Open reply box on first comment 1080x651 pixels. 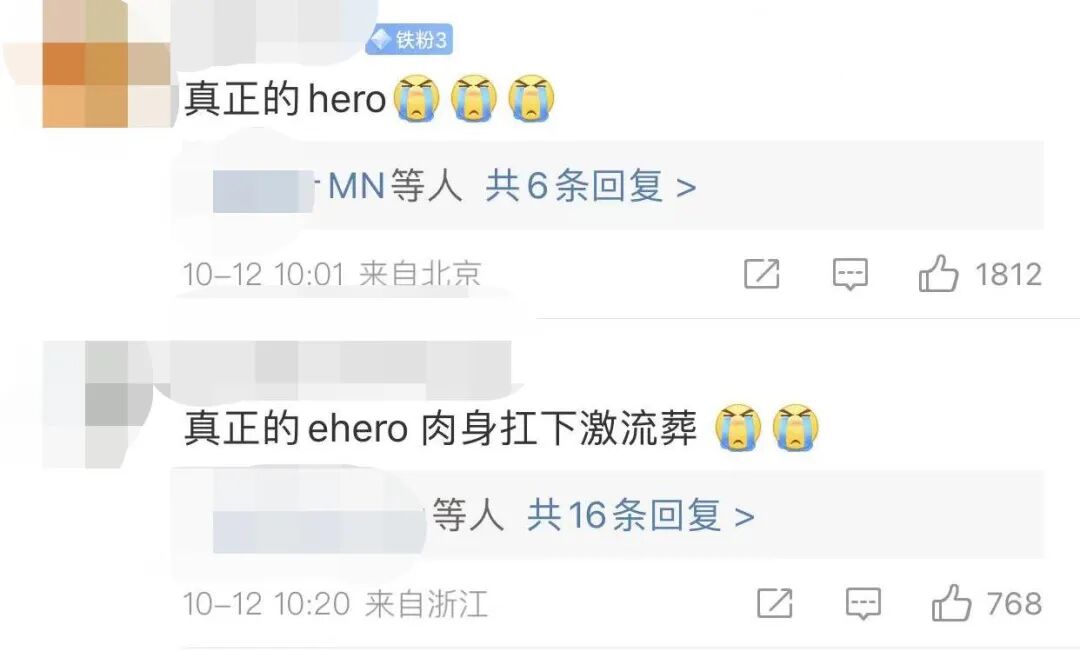click(x=850, y=274)
